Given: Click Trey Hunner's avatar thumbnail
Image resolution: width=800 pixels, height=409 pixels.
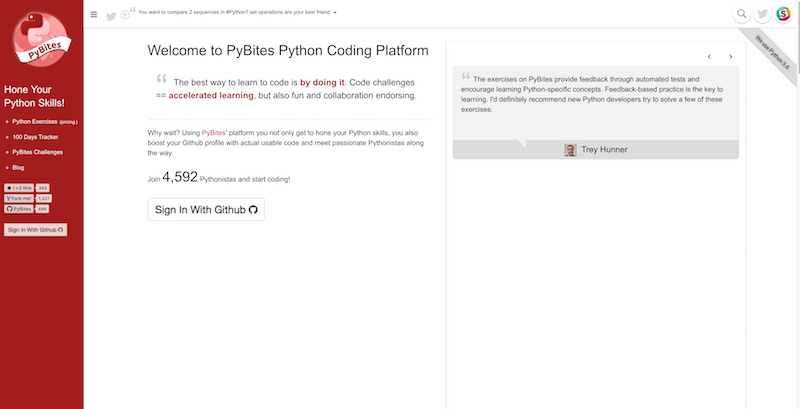Looking at the screenshot, I should point(570,150).
